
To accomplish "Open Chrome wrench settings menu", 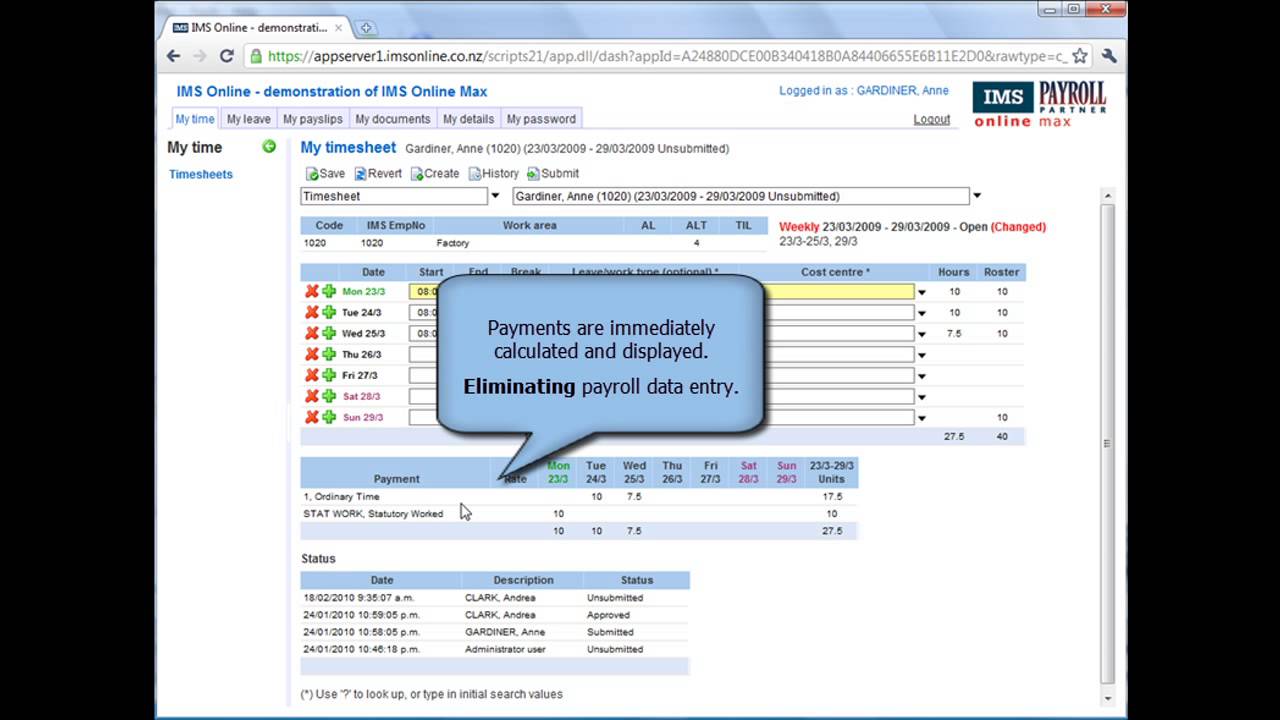I will (1109, 56).
